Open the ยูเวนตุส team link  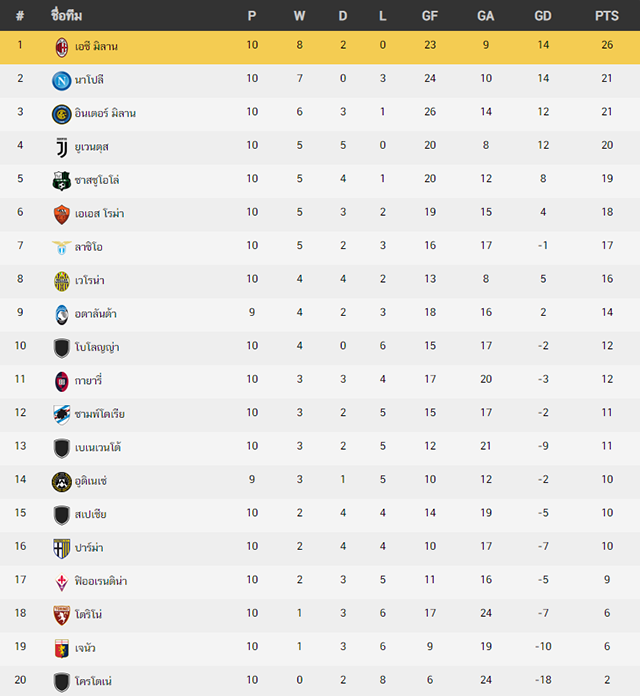(x=91, y=147)
